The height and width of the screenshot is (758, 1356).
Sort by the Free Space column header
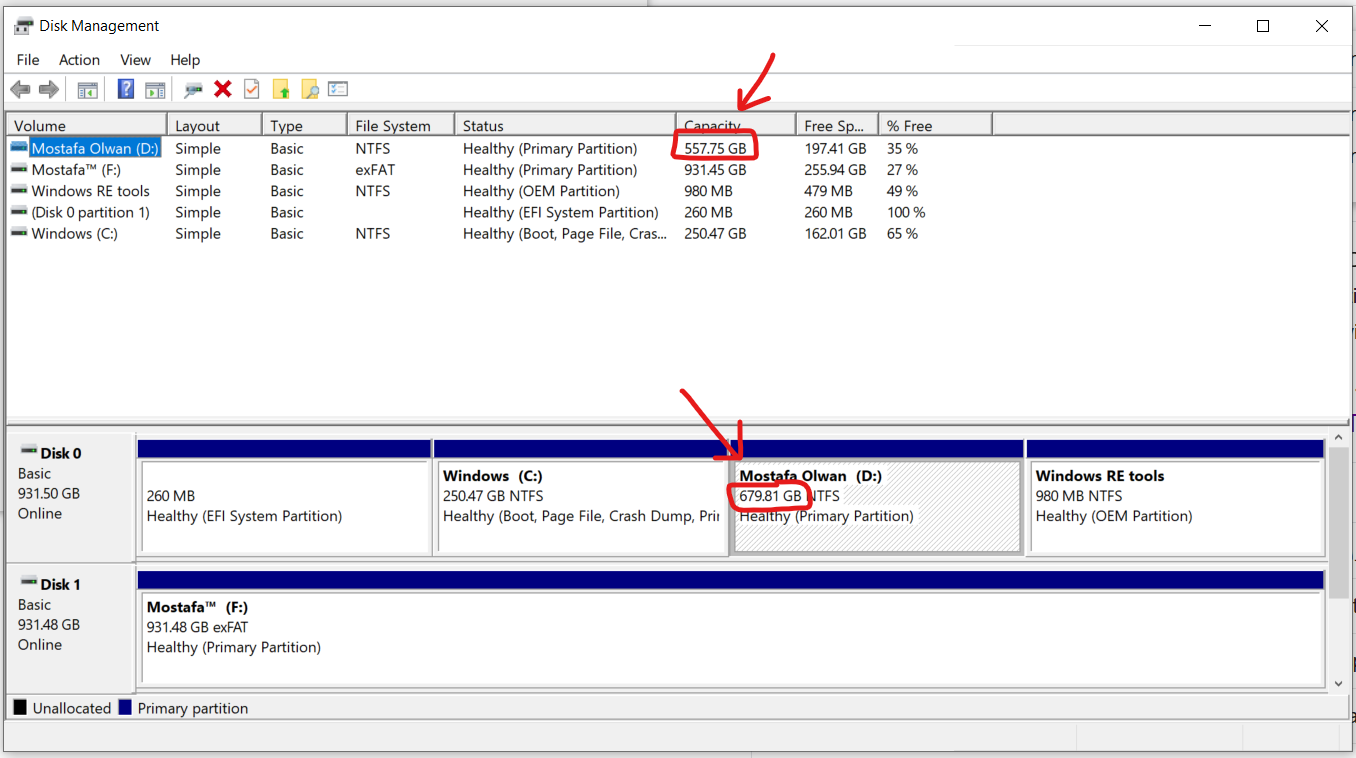[837, 125]
